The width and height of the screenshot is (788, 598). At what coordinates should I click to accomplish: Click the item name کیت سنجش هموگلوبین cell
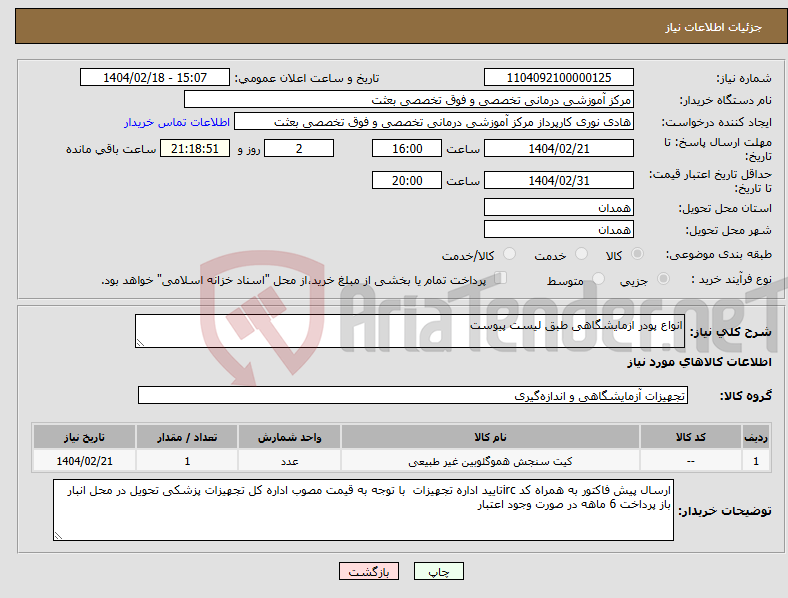pyautogui.click(x=490, y=461)
